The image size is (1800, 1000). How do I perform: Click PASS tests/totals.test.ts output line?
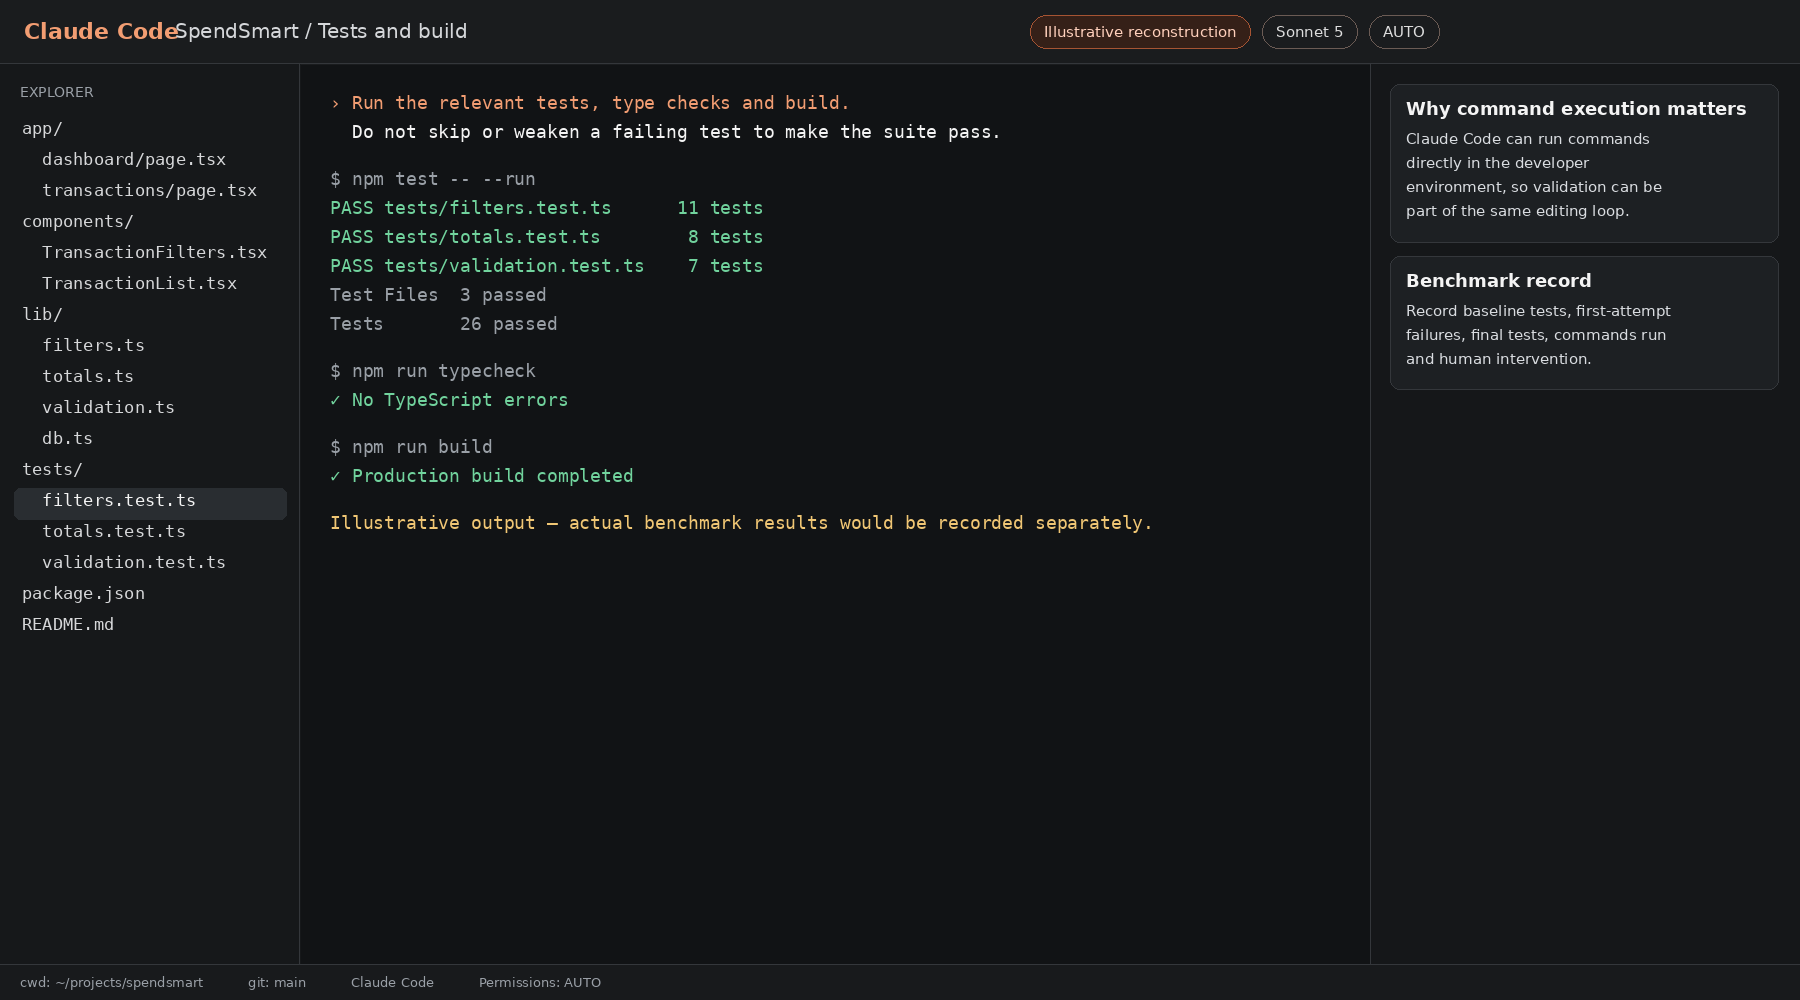[547, 237]
